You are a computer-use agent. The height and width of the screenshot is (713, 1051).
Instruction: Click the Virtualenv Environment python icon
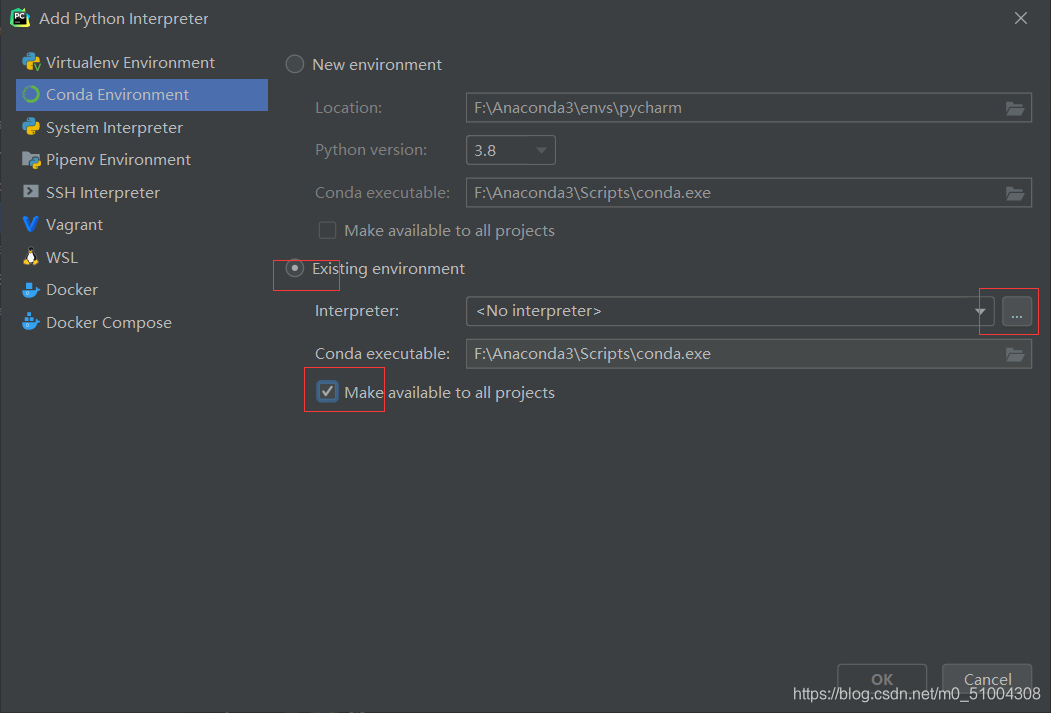point(31,62)
